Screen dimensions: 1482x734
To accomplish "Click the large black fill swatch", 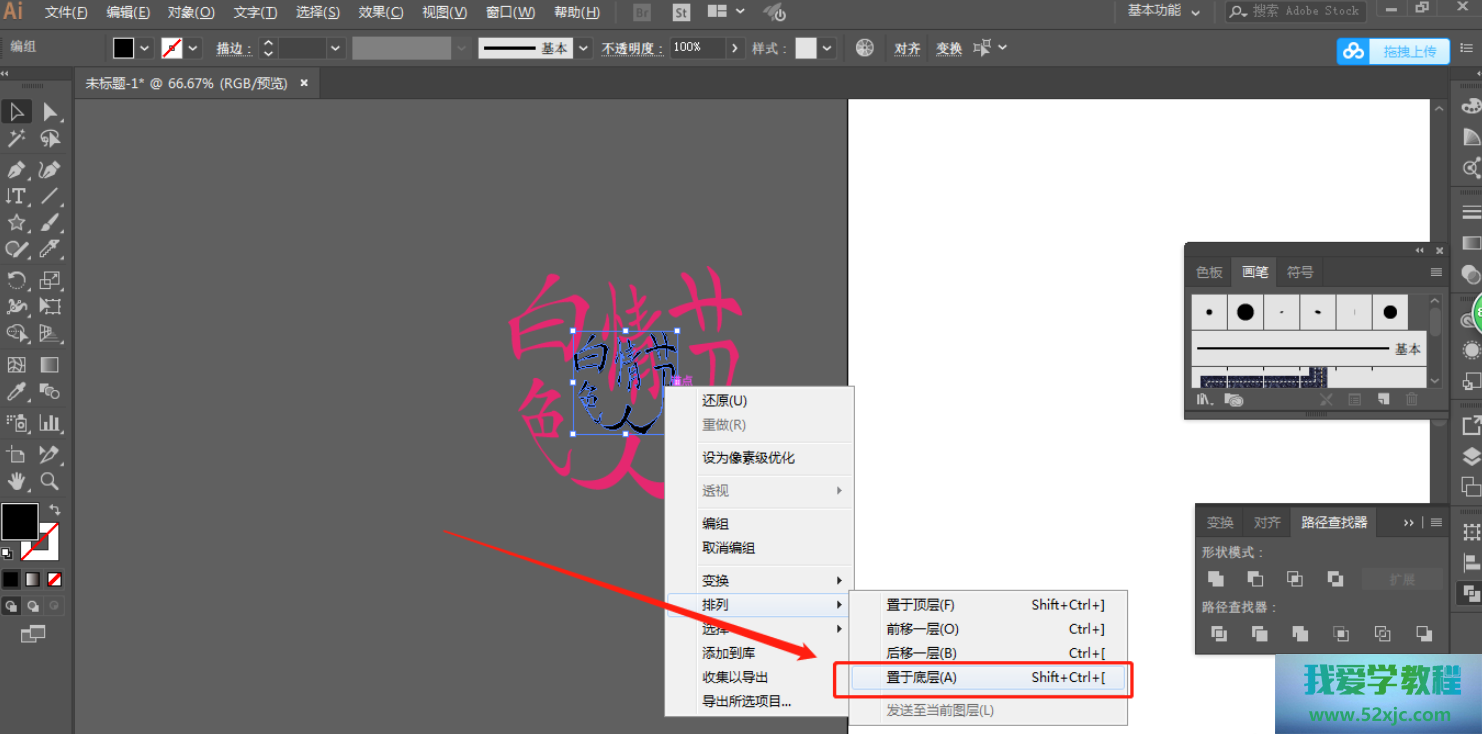I will [x=19, y=521].
